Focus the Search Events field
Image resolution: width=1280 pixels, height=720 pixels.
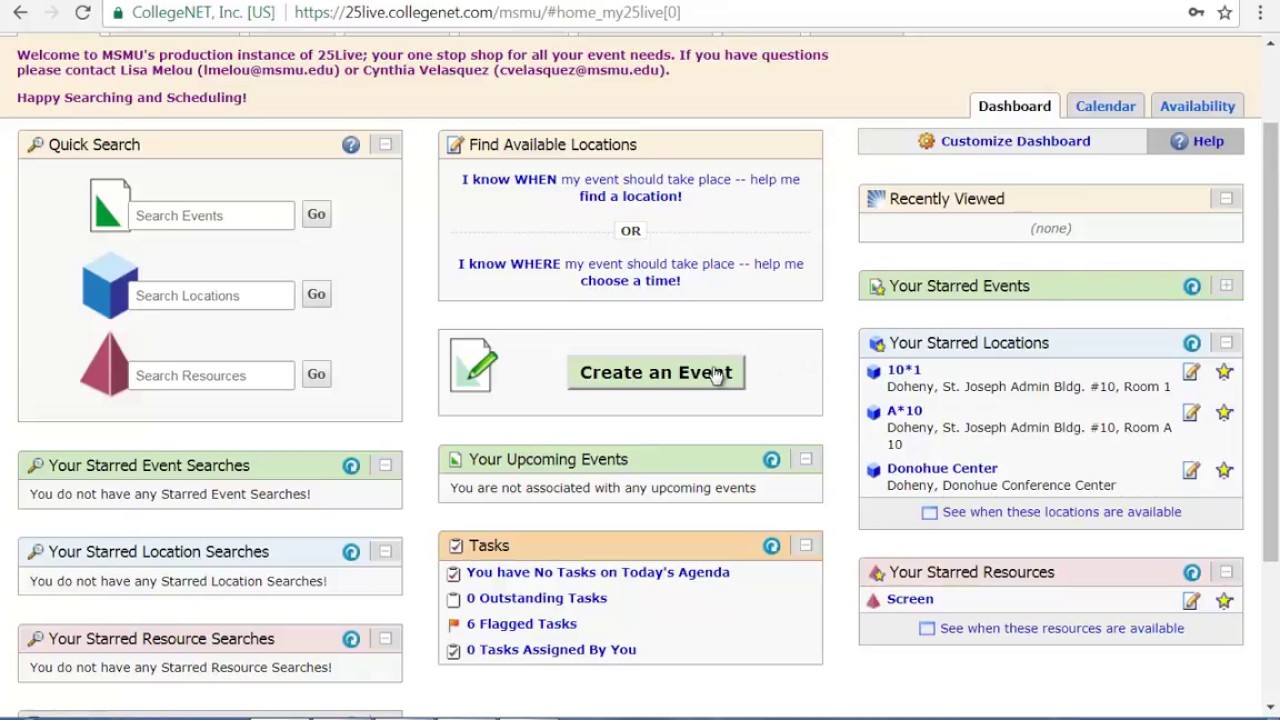(211, 215)
